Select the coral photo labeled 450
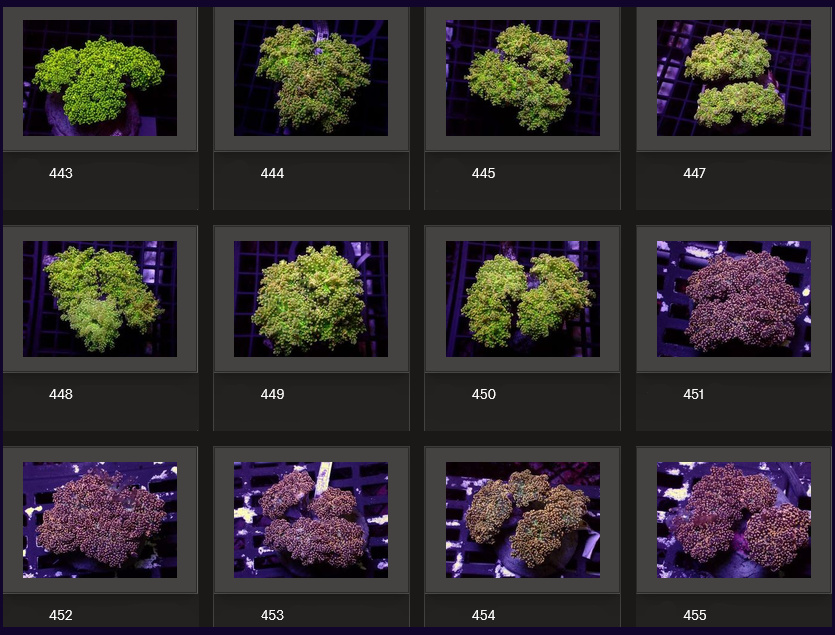 523,299
